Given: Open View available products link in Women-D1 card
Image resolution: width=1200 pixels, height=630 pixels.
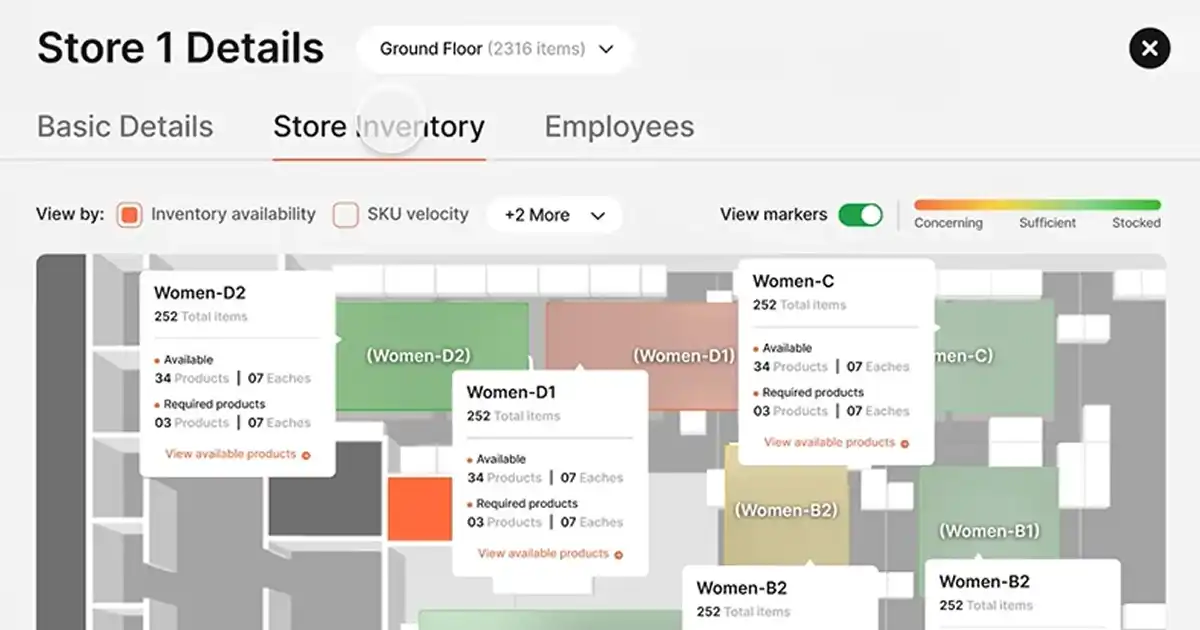Looking at the screenshot, I should click(543, 554).
